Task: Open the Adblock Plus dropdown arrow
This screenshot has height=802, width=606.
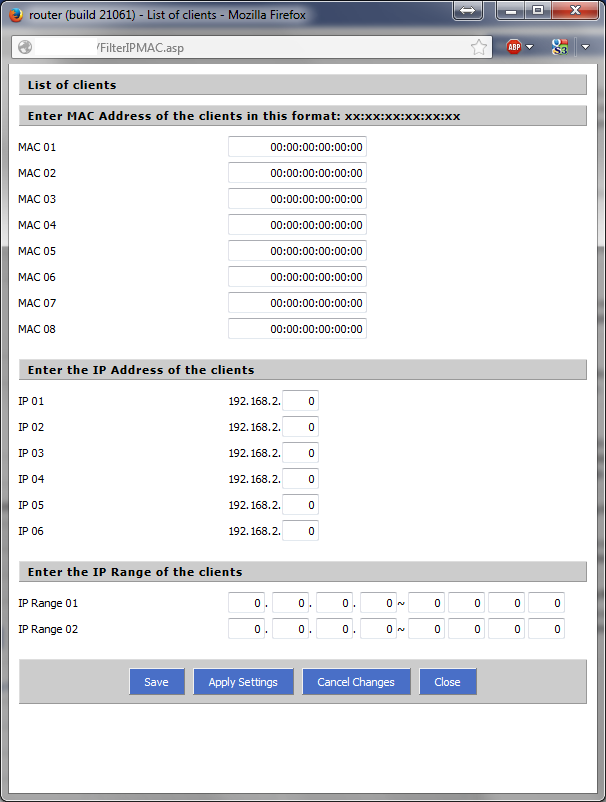Action: [x=530, y=47]
